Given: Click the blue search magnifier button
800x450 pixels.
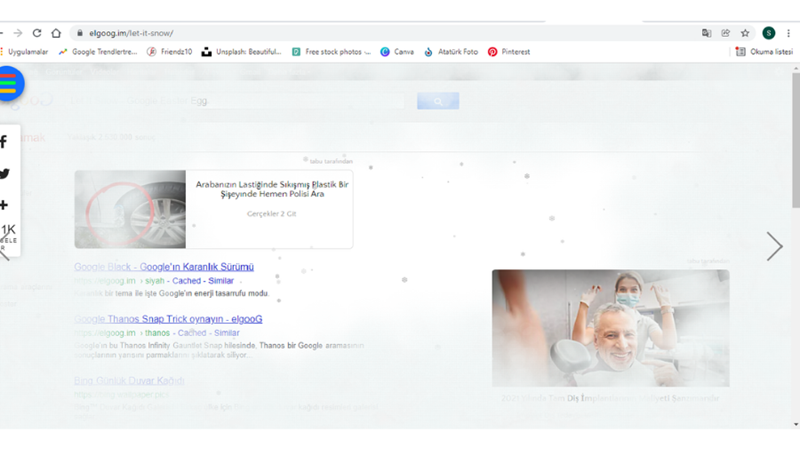Looking at the screenshot, I should tap(437, 101).
